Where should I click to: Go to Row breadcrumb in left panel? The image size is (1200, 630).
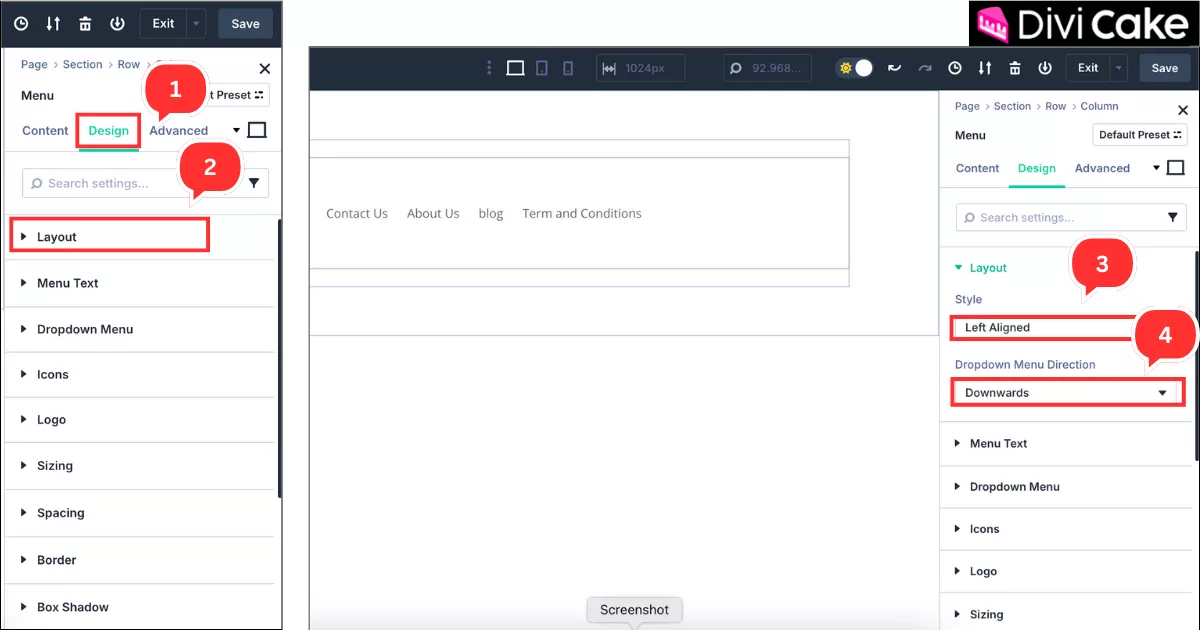click(x=129, y=64)
